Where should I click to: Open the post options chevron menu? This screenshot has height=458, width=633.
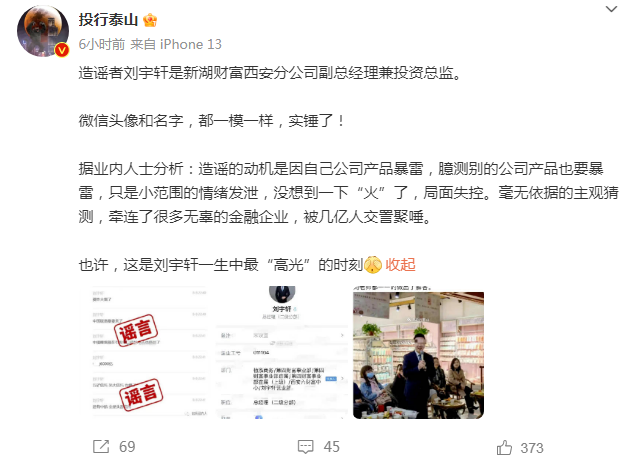click(x=612, y=9)
